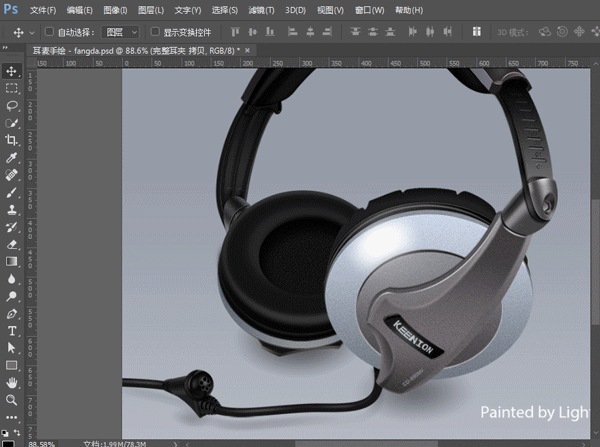600x447 pixels.
Task: Click Align left edges icon
Action: point(292,32)
